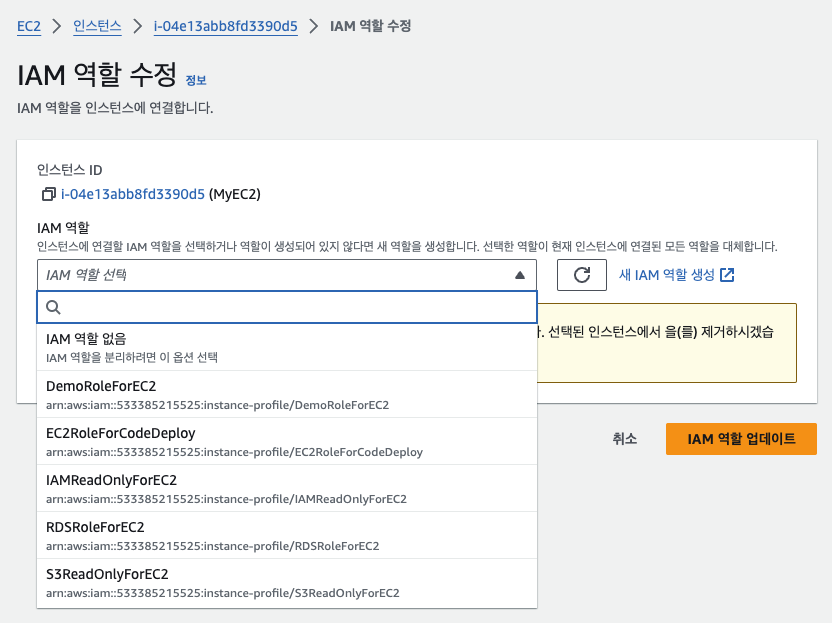Click the external link icon beside 새 IAM 역할 생성
832x623 pixels.
click(x=727, y=275)
